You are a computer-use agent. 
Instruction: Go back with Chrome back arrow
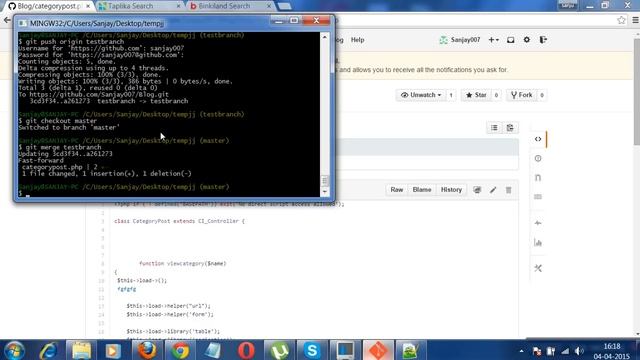[x=7, y=20]
